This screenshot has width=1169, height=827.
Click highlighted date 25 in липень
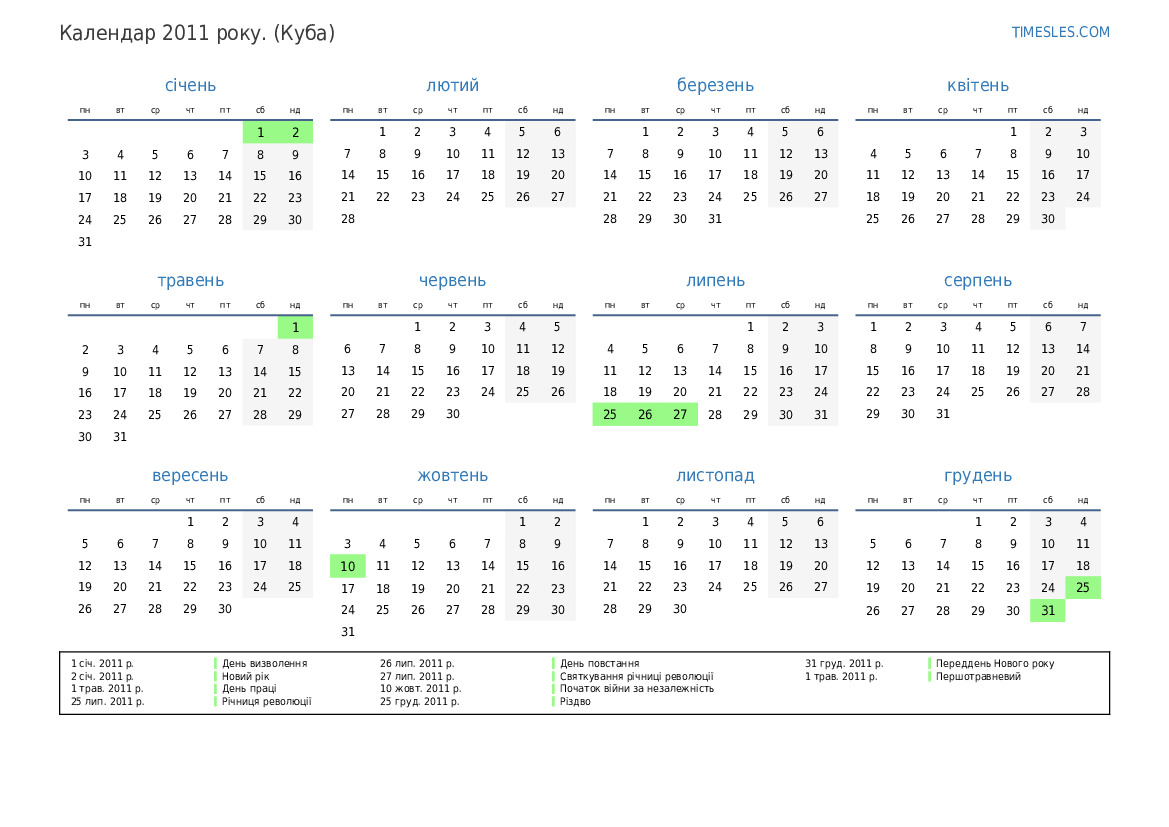tap(610, 415)
